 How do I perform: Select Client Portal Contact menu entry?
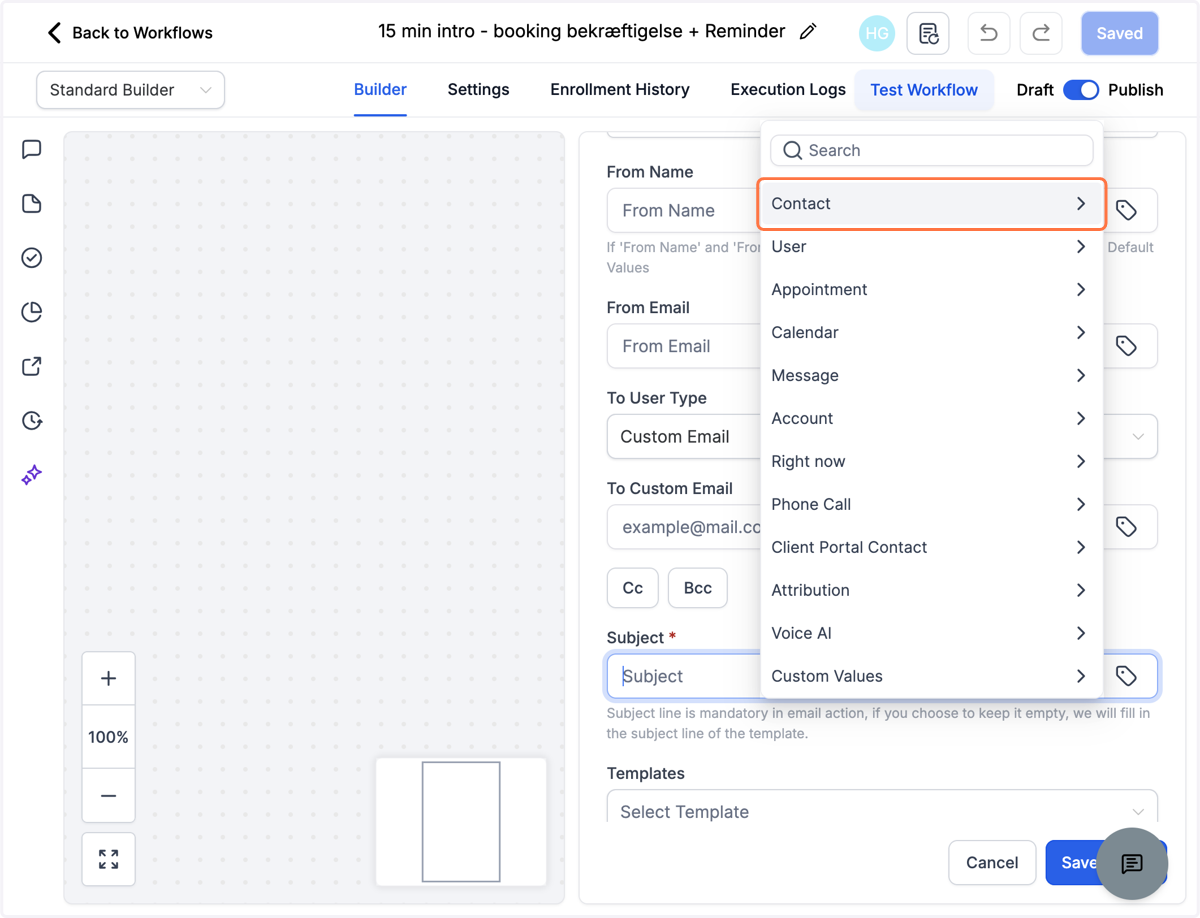[931, 548]
